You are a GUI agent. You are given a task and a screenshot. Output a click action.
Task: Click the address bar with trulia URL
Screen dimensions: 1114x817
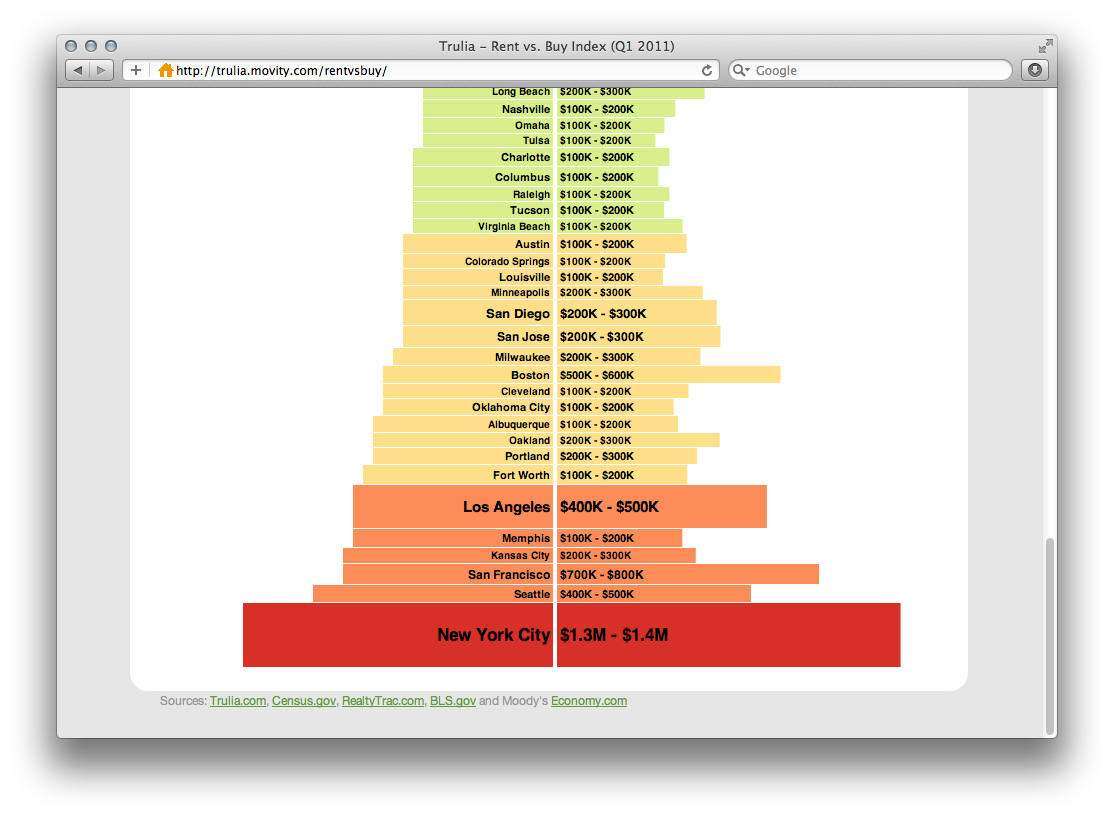(430, 70)
